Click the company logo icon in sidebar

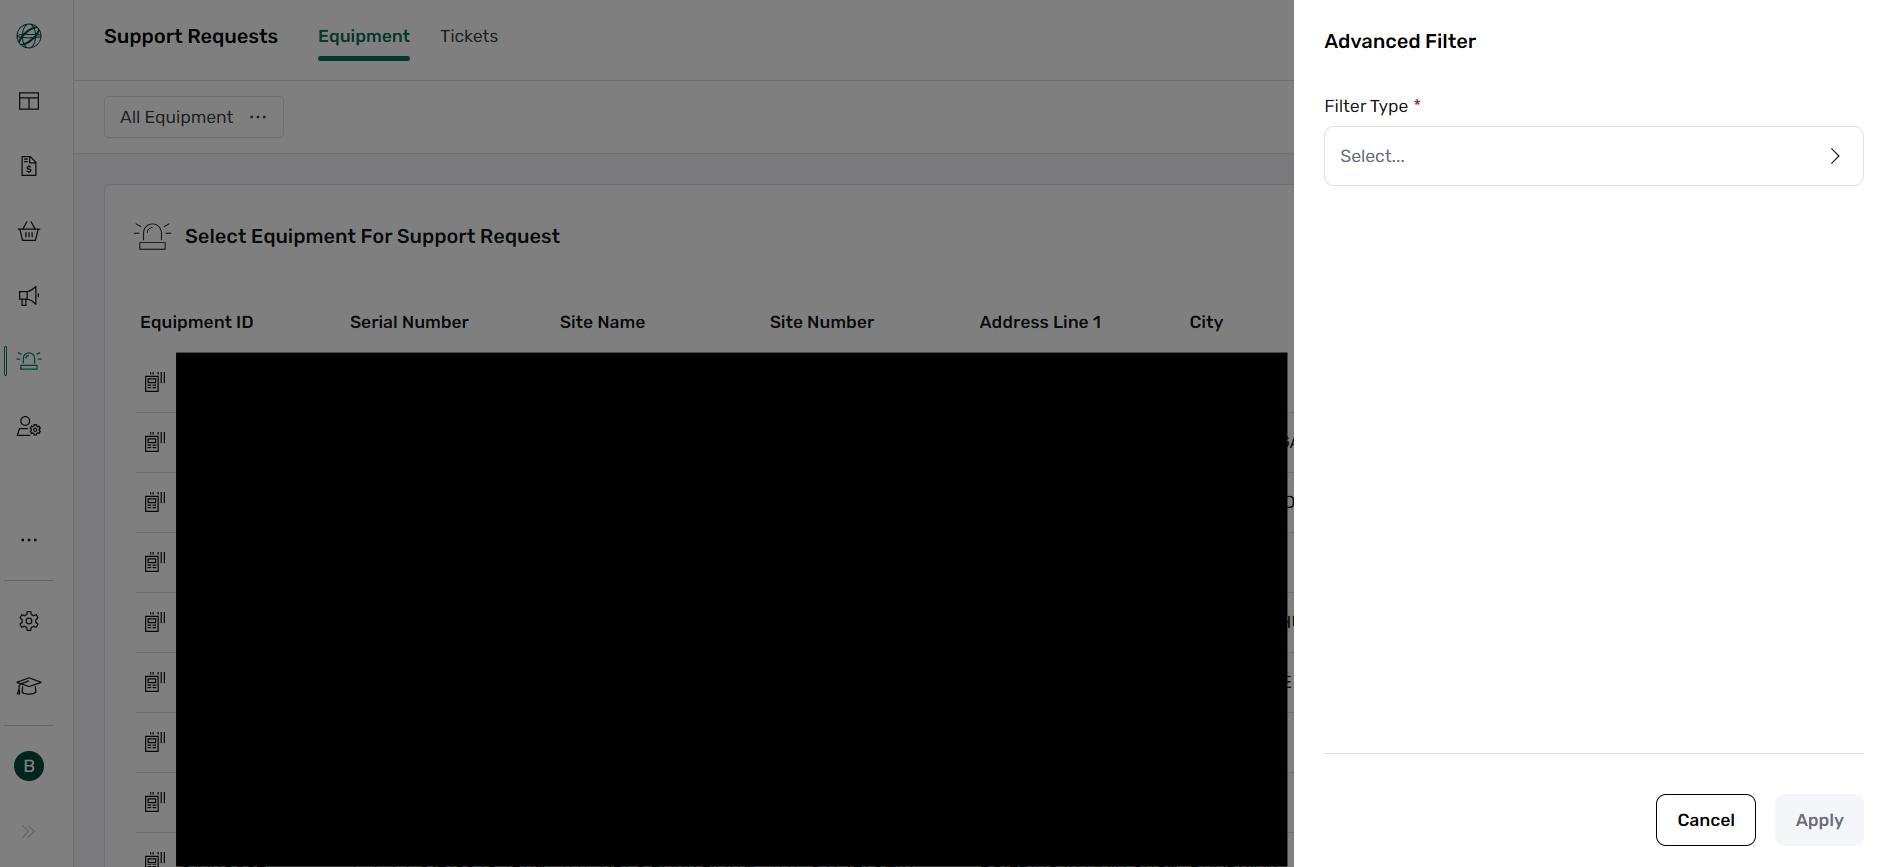click(x=29, y=36)
